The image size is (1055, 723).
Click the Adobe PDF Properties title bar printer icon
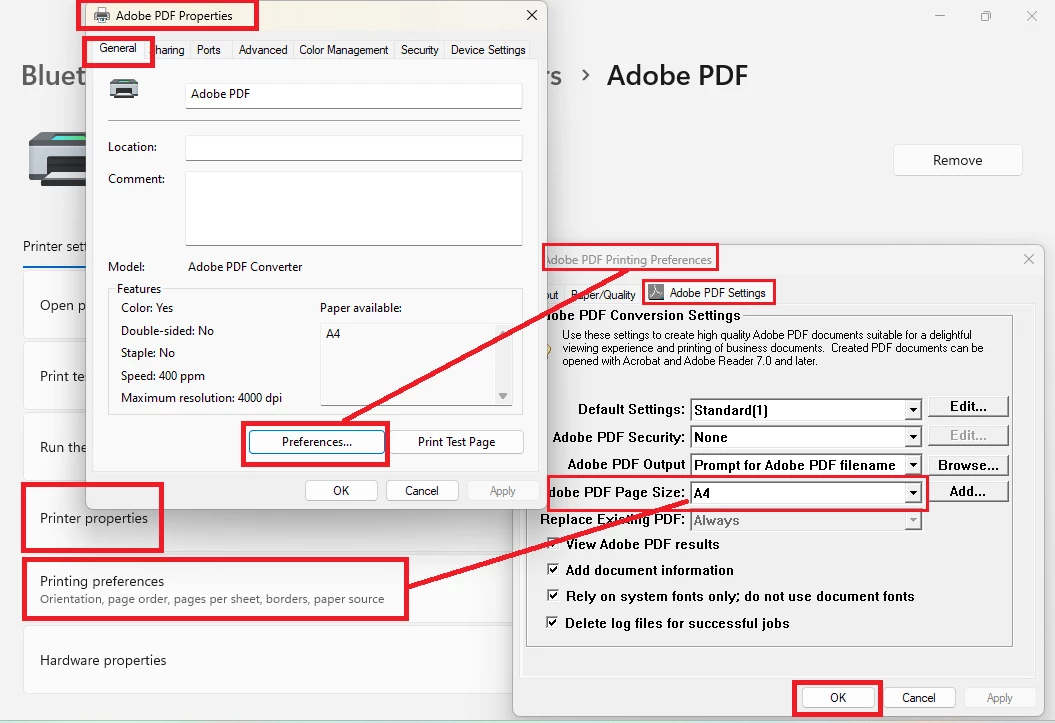(102, 15)
